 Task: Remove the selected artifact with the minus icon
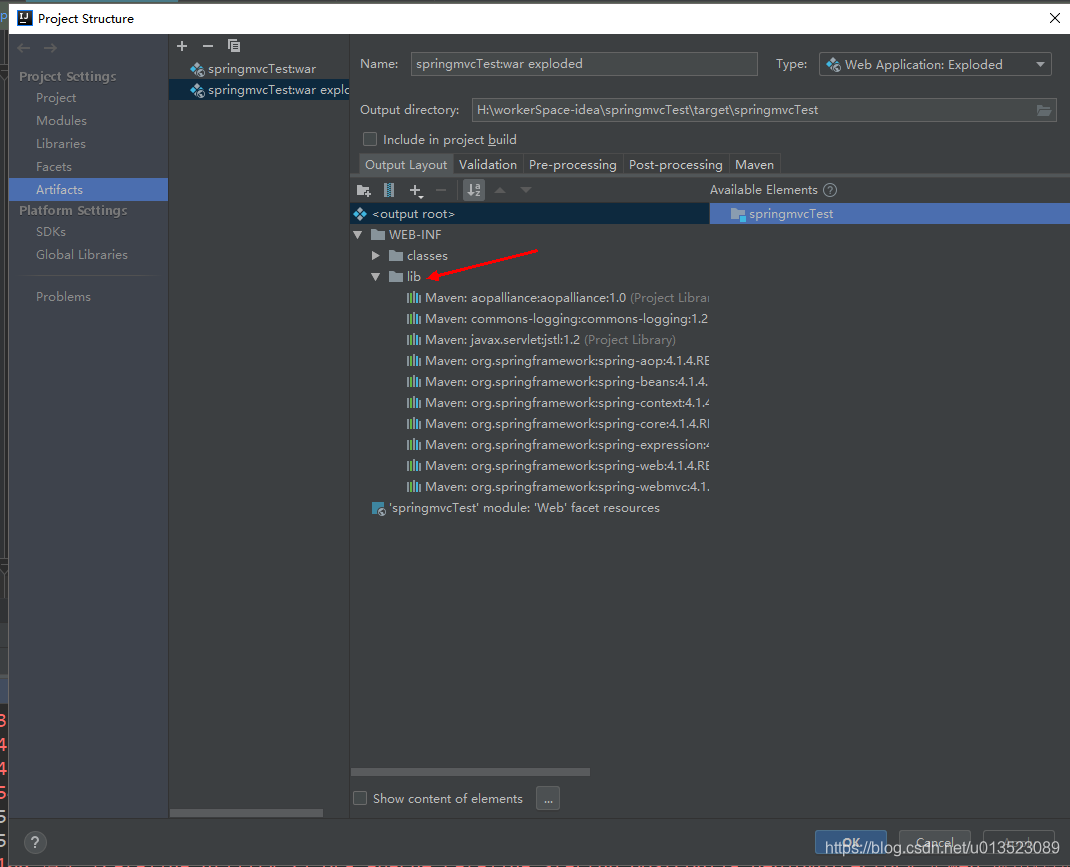pyautogui.click(x=207, y=46)
